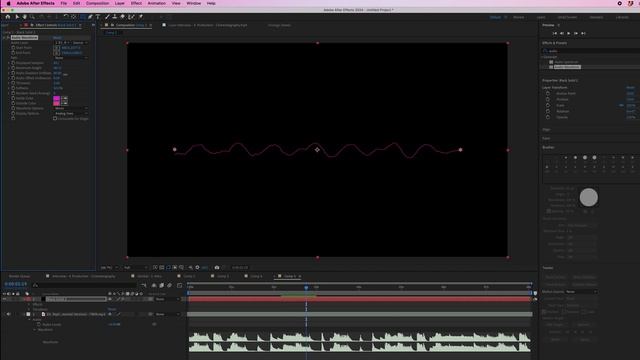Click the timeline playhead marker
The image size is (640, 360).
(x=306, y=287)
